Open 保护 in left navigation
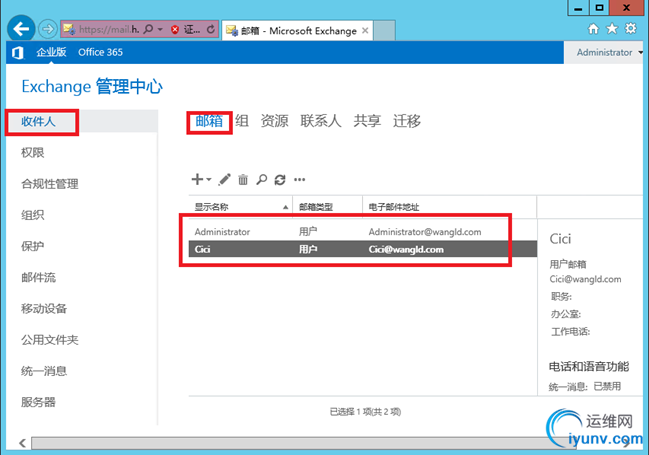The height and width of the screenshot is (455, 649). pos(33,246)
